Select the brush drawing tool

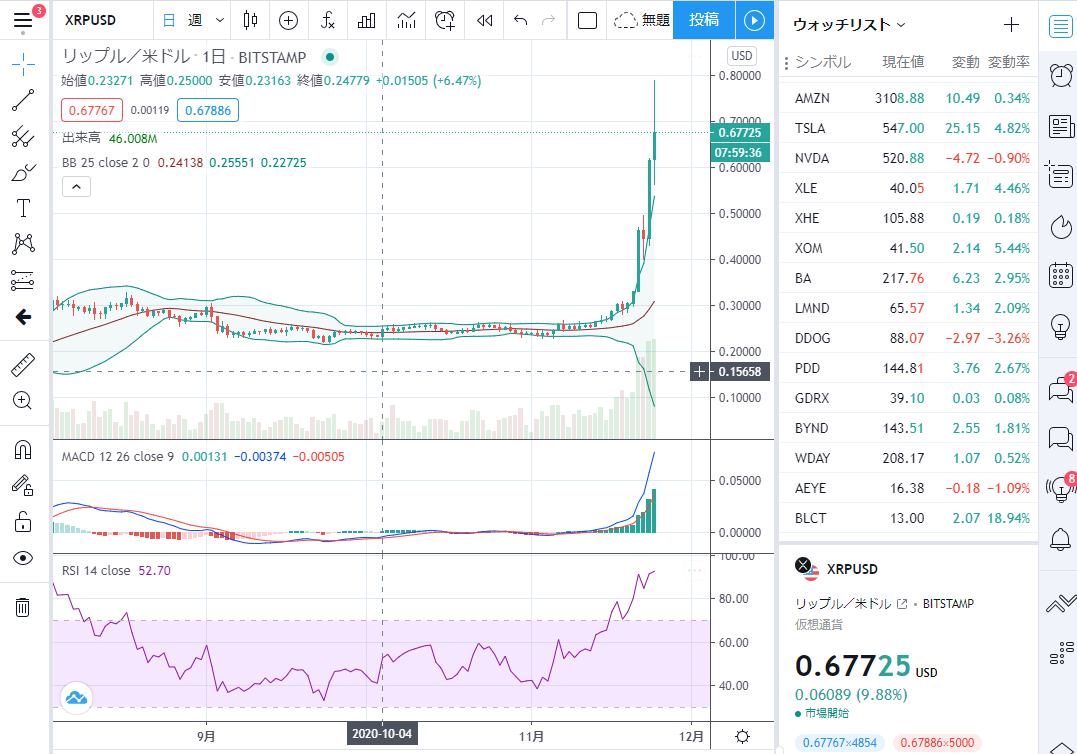coord(23,172)
